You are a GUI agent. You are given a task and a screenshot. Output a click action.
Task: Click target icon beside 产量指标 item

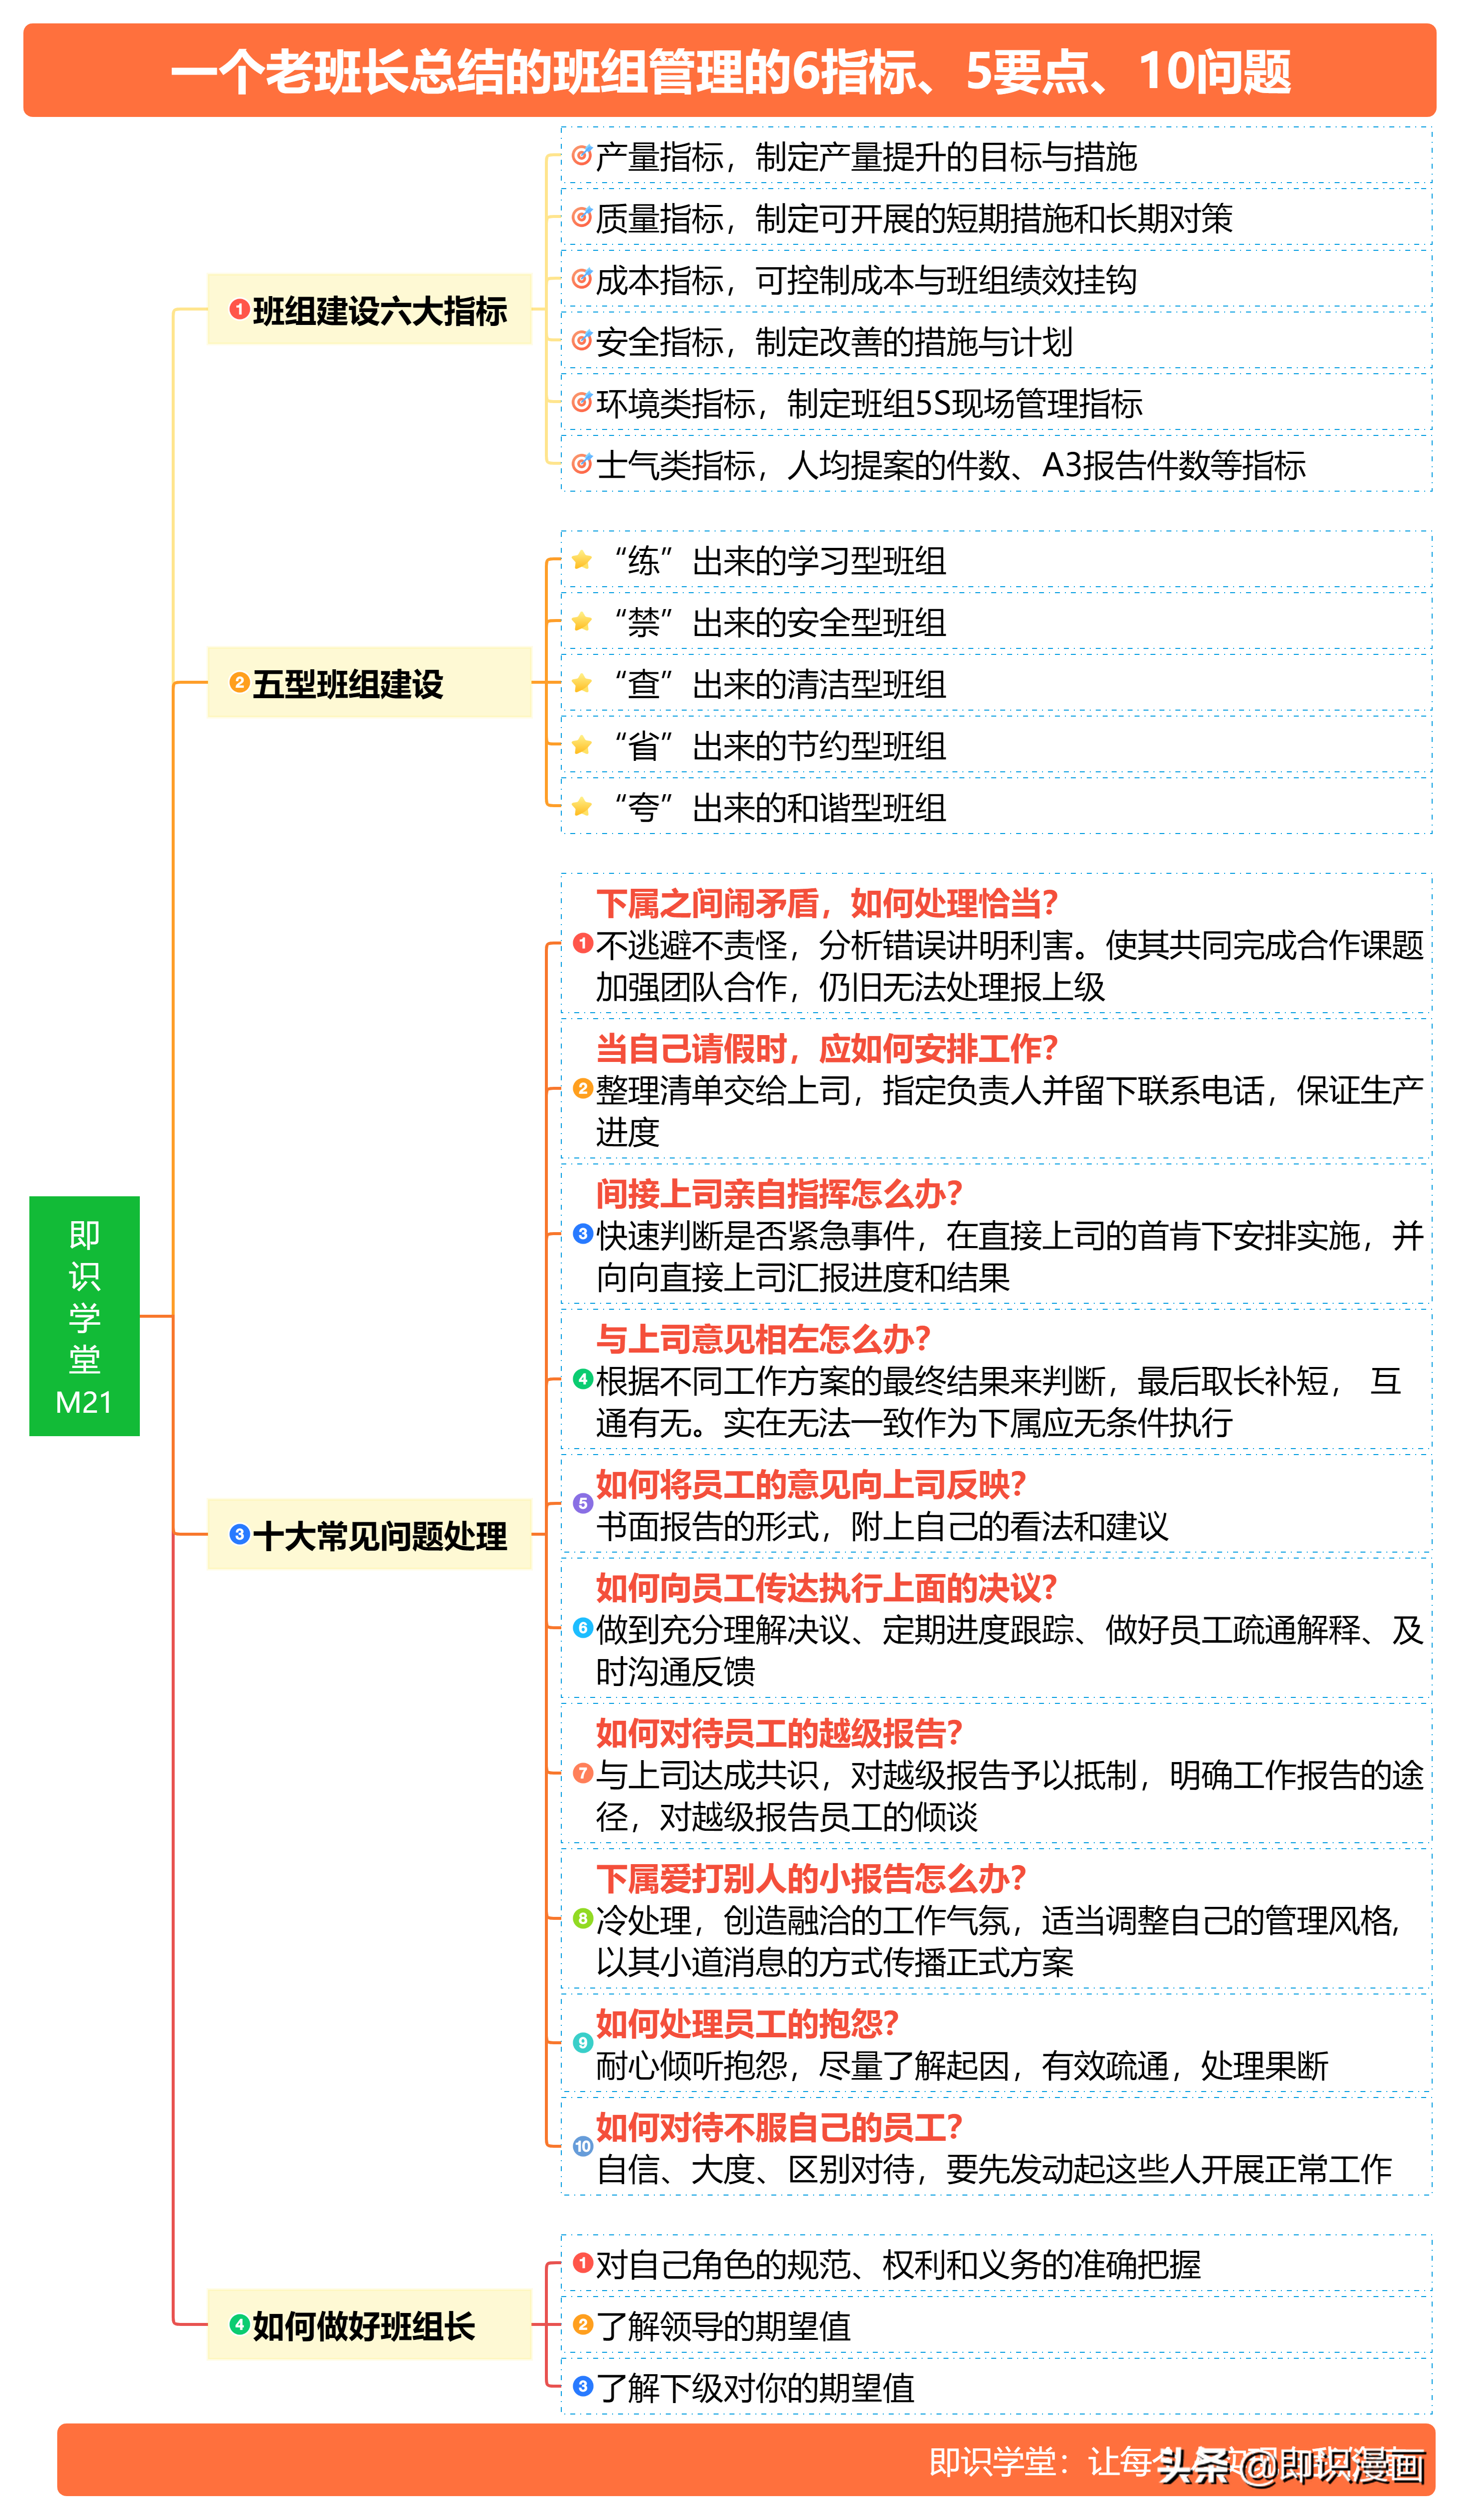pyautogui.click(x=581, y=155)
